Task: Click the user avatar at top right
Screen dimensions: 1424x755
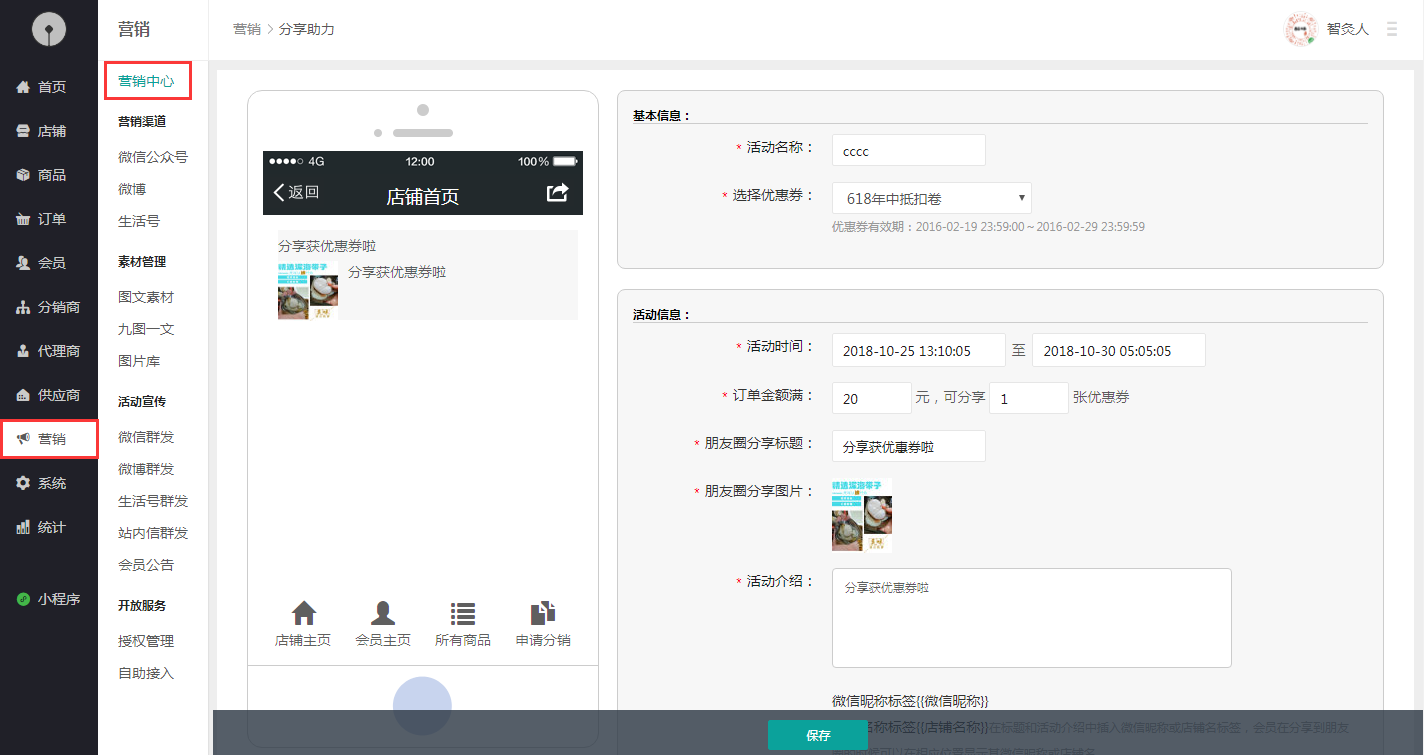Action: (x=1300, y=30)
